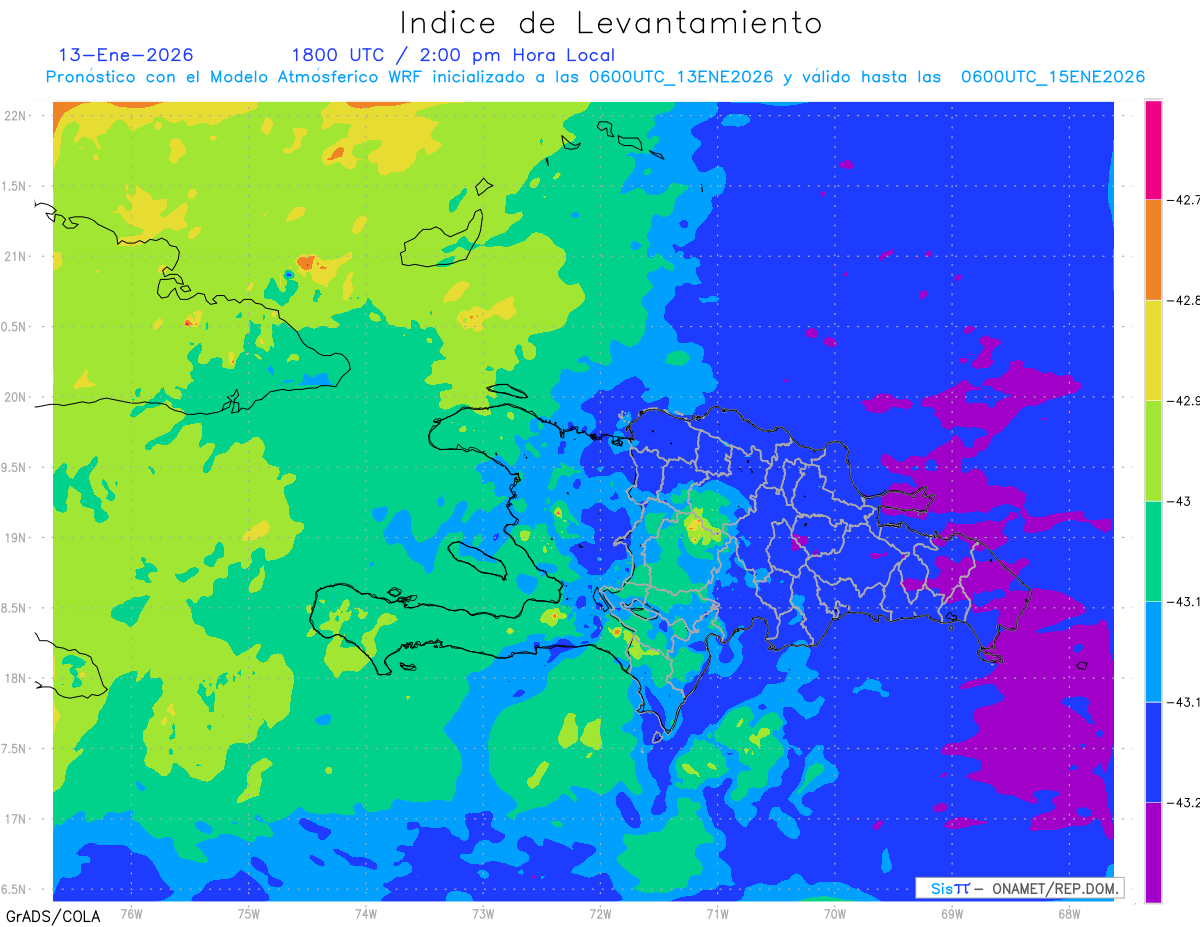Click the '71W' longitude label
Screen dimensions: 1200x927
click(717, 913)
